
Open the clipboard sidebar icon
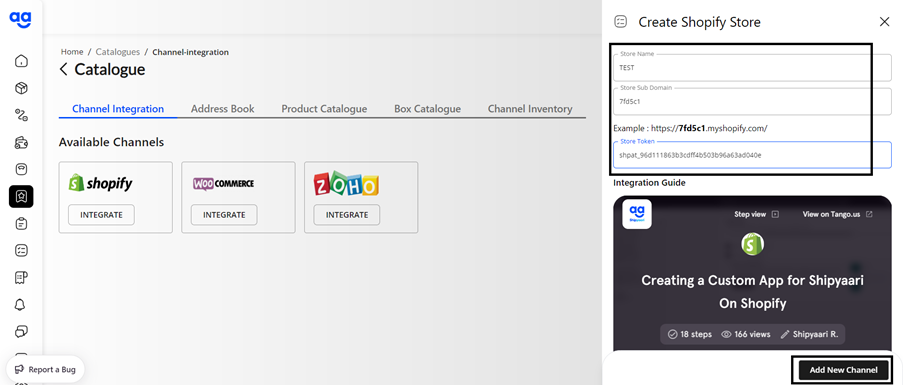21,223
